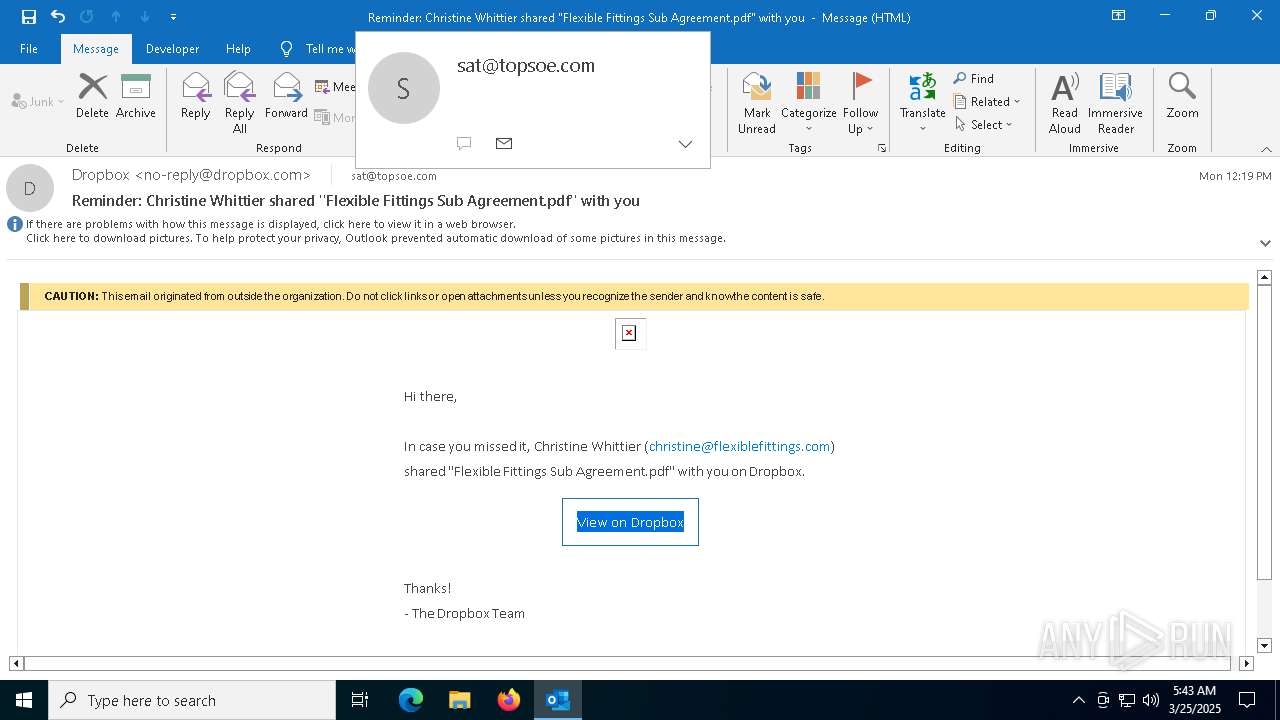The width and height of the screenshot is (1280, 720).
Task: Expand message header with chevron
Action: (x=1265, y=243)
